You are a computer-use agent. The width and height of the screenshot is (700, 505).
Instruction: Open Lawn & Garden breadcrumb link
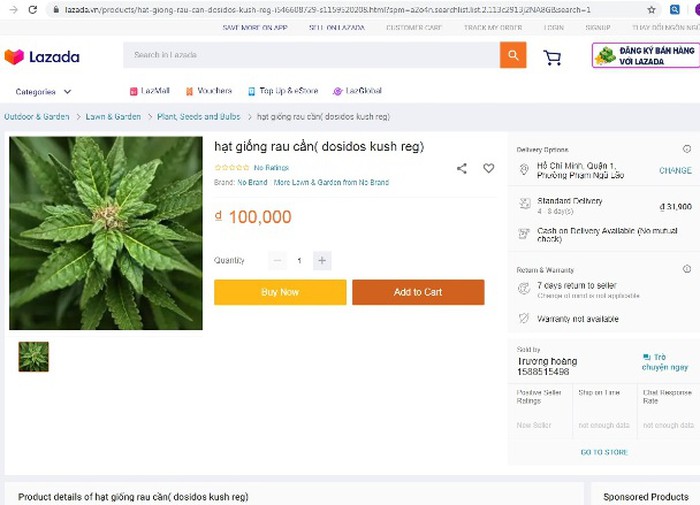[x=113, y=117]
